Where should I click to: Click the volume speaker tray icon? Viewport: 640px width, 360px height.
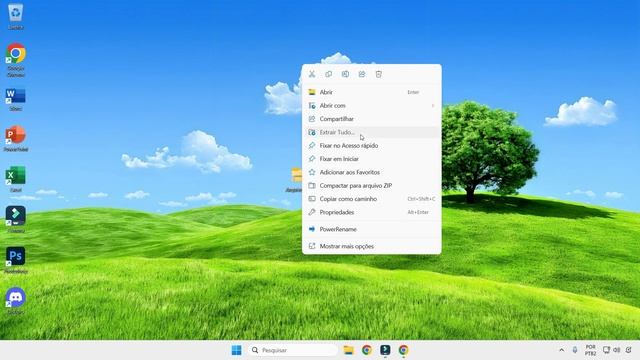[617, 350]
